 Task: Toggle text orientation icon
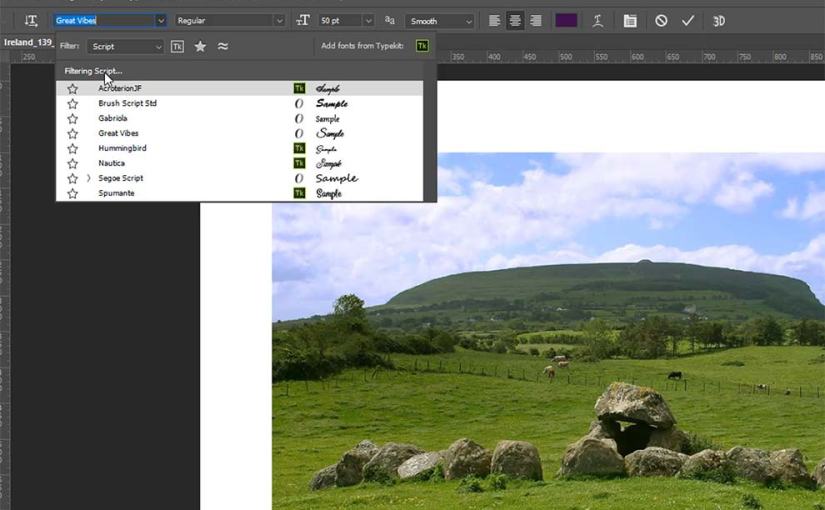click(31, 21)
